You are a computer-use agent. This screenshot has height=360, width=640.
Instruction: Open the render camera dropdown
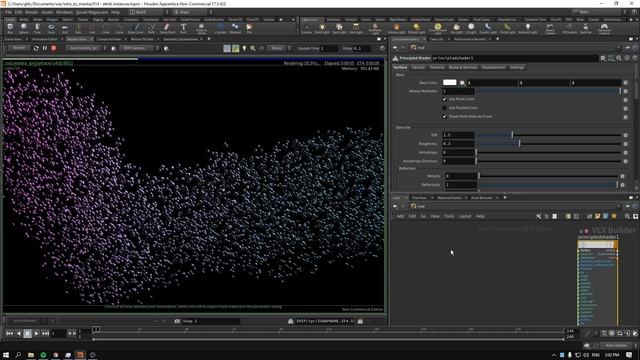point(138,48)
